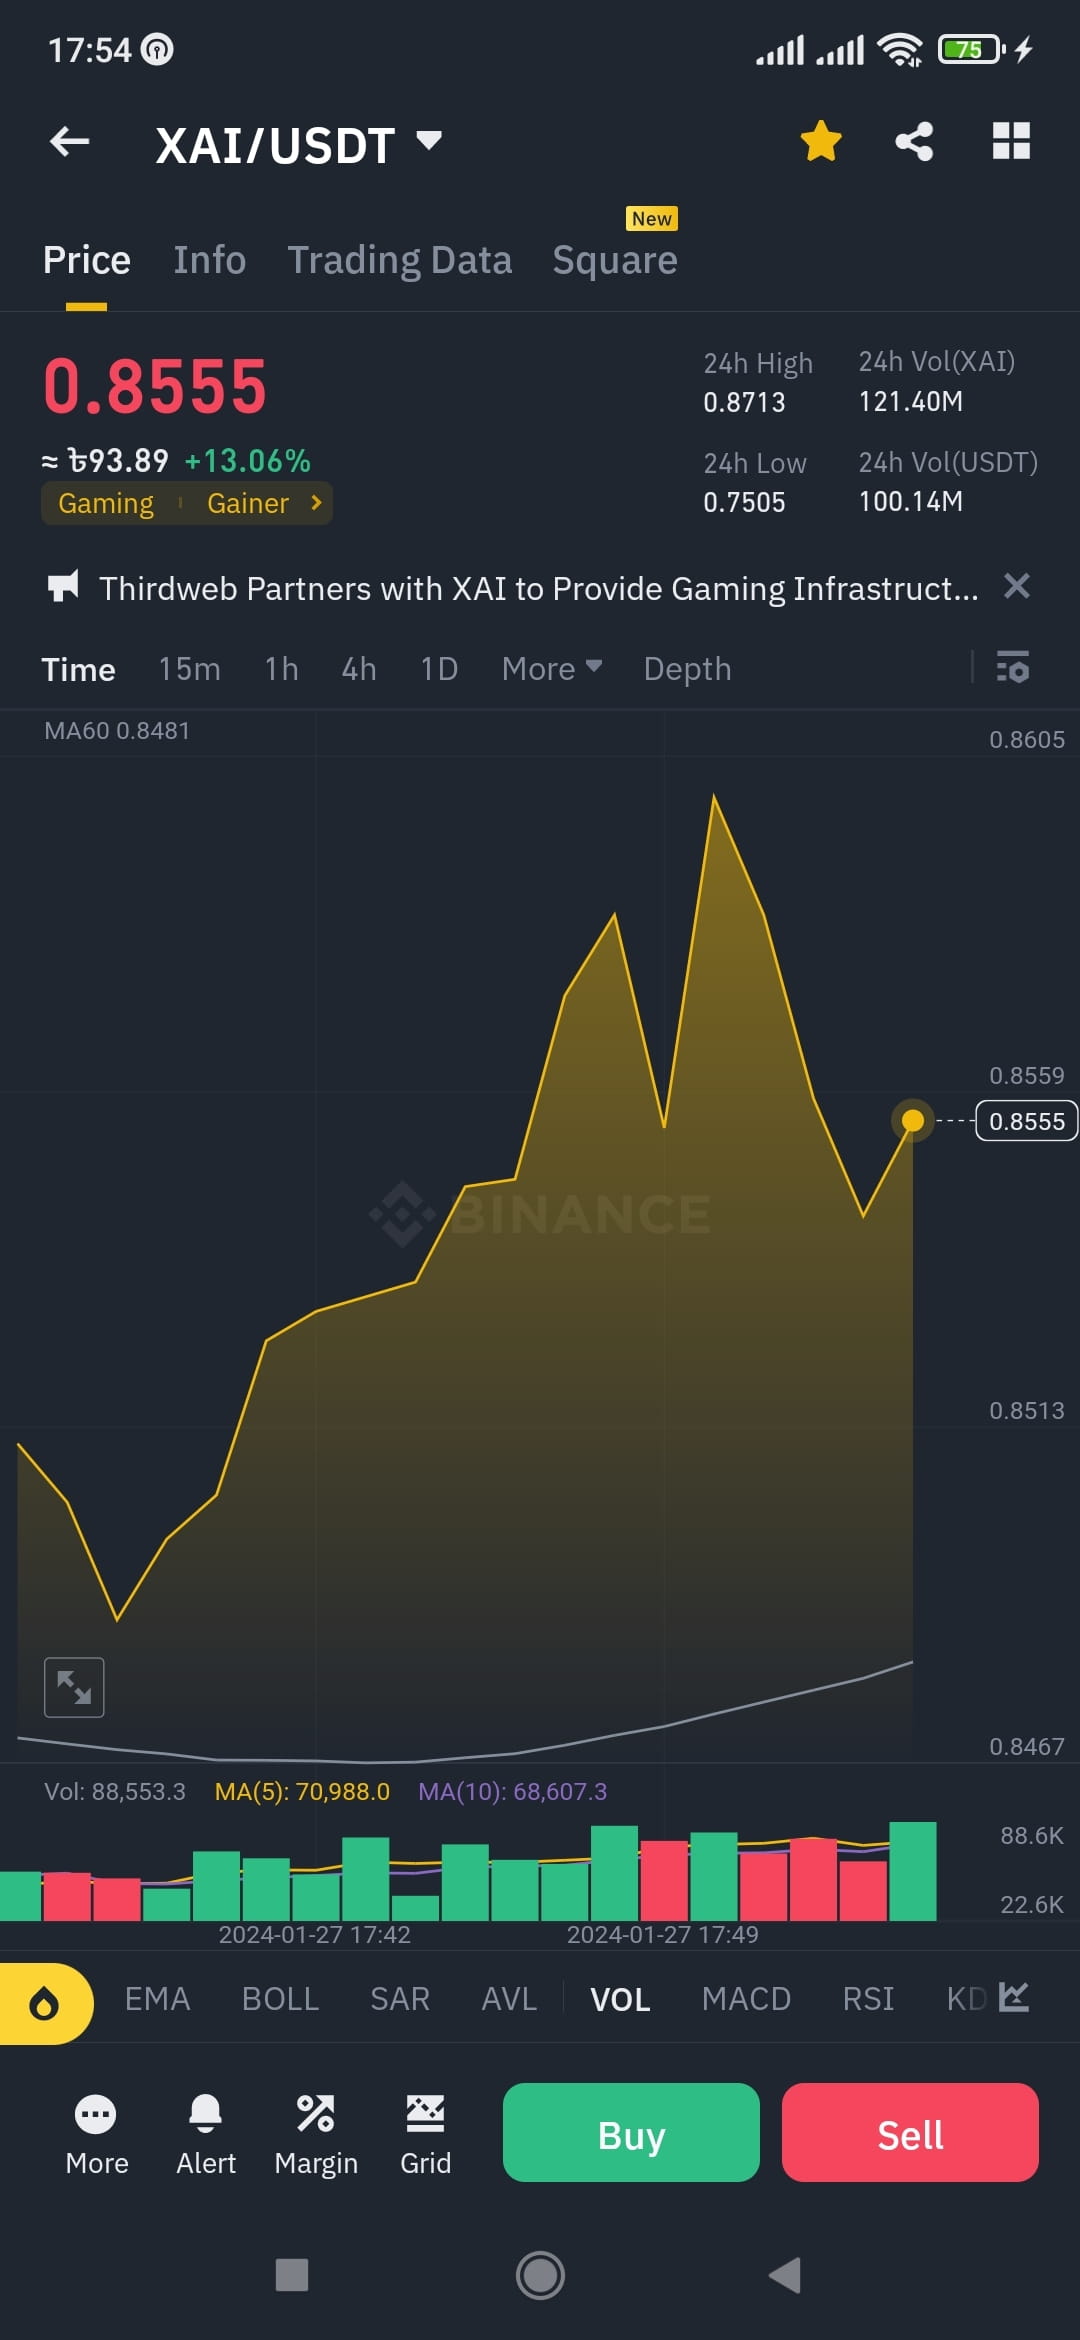Expand the More timeframe options

pos(548,668)
